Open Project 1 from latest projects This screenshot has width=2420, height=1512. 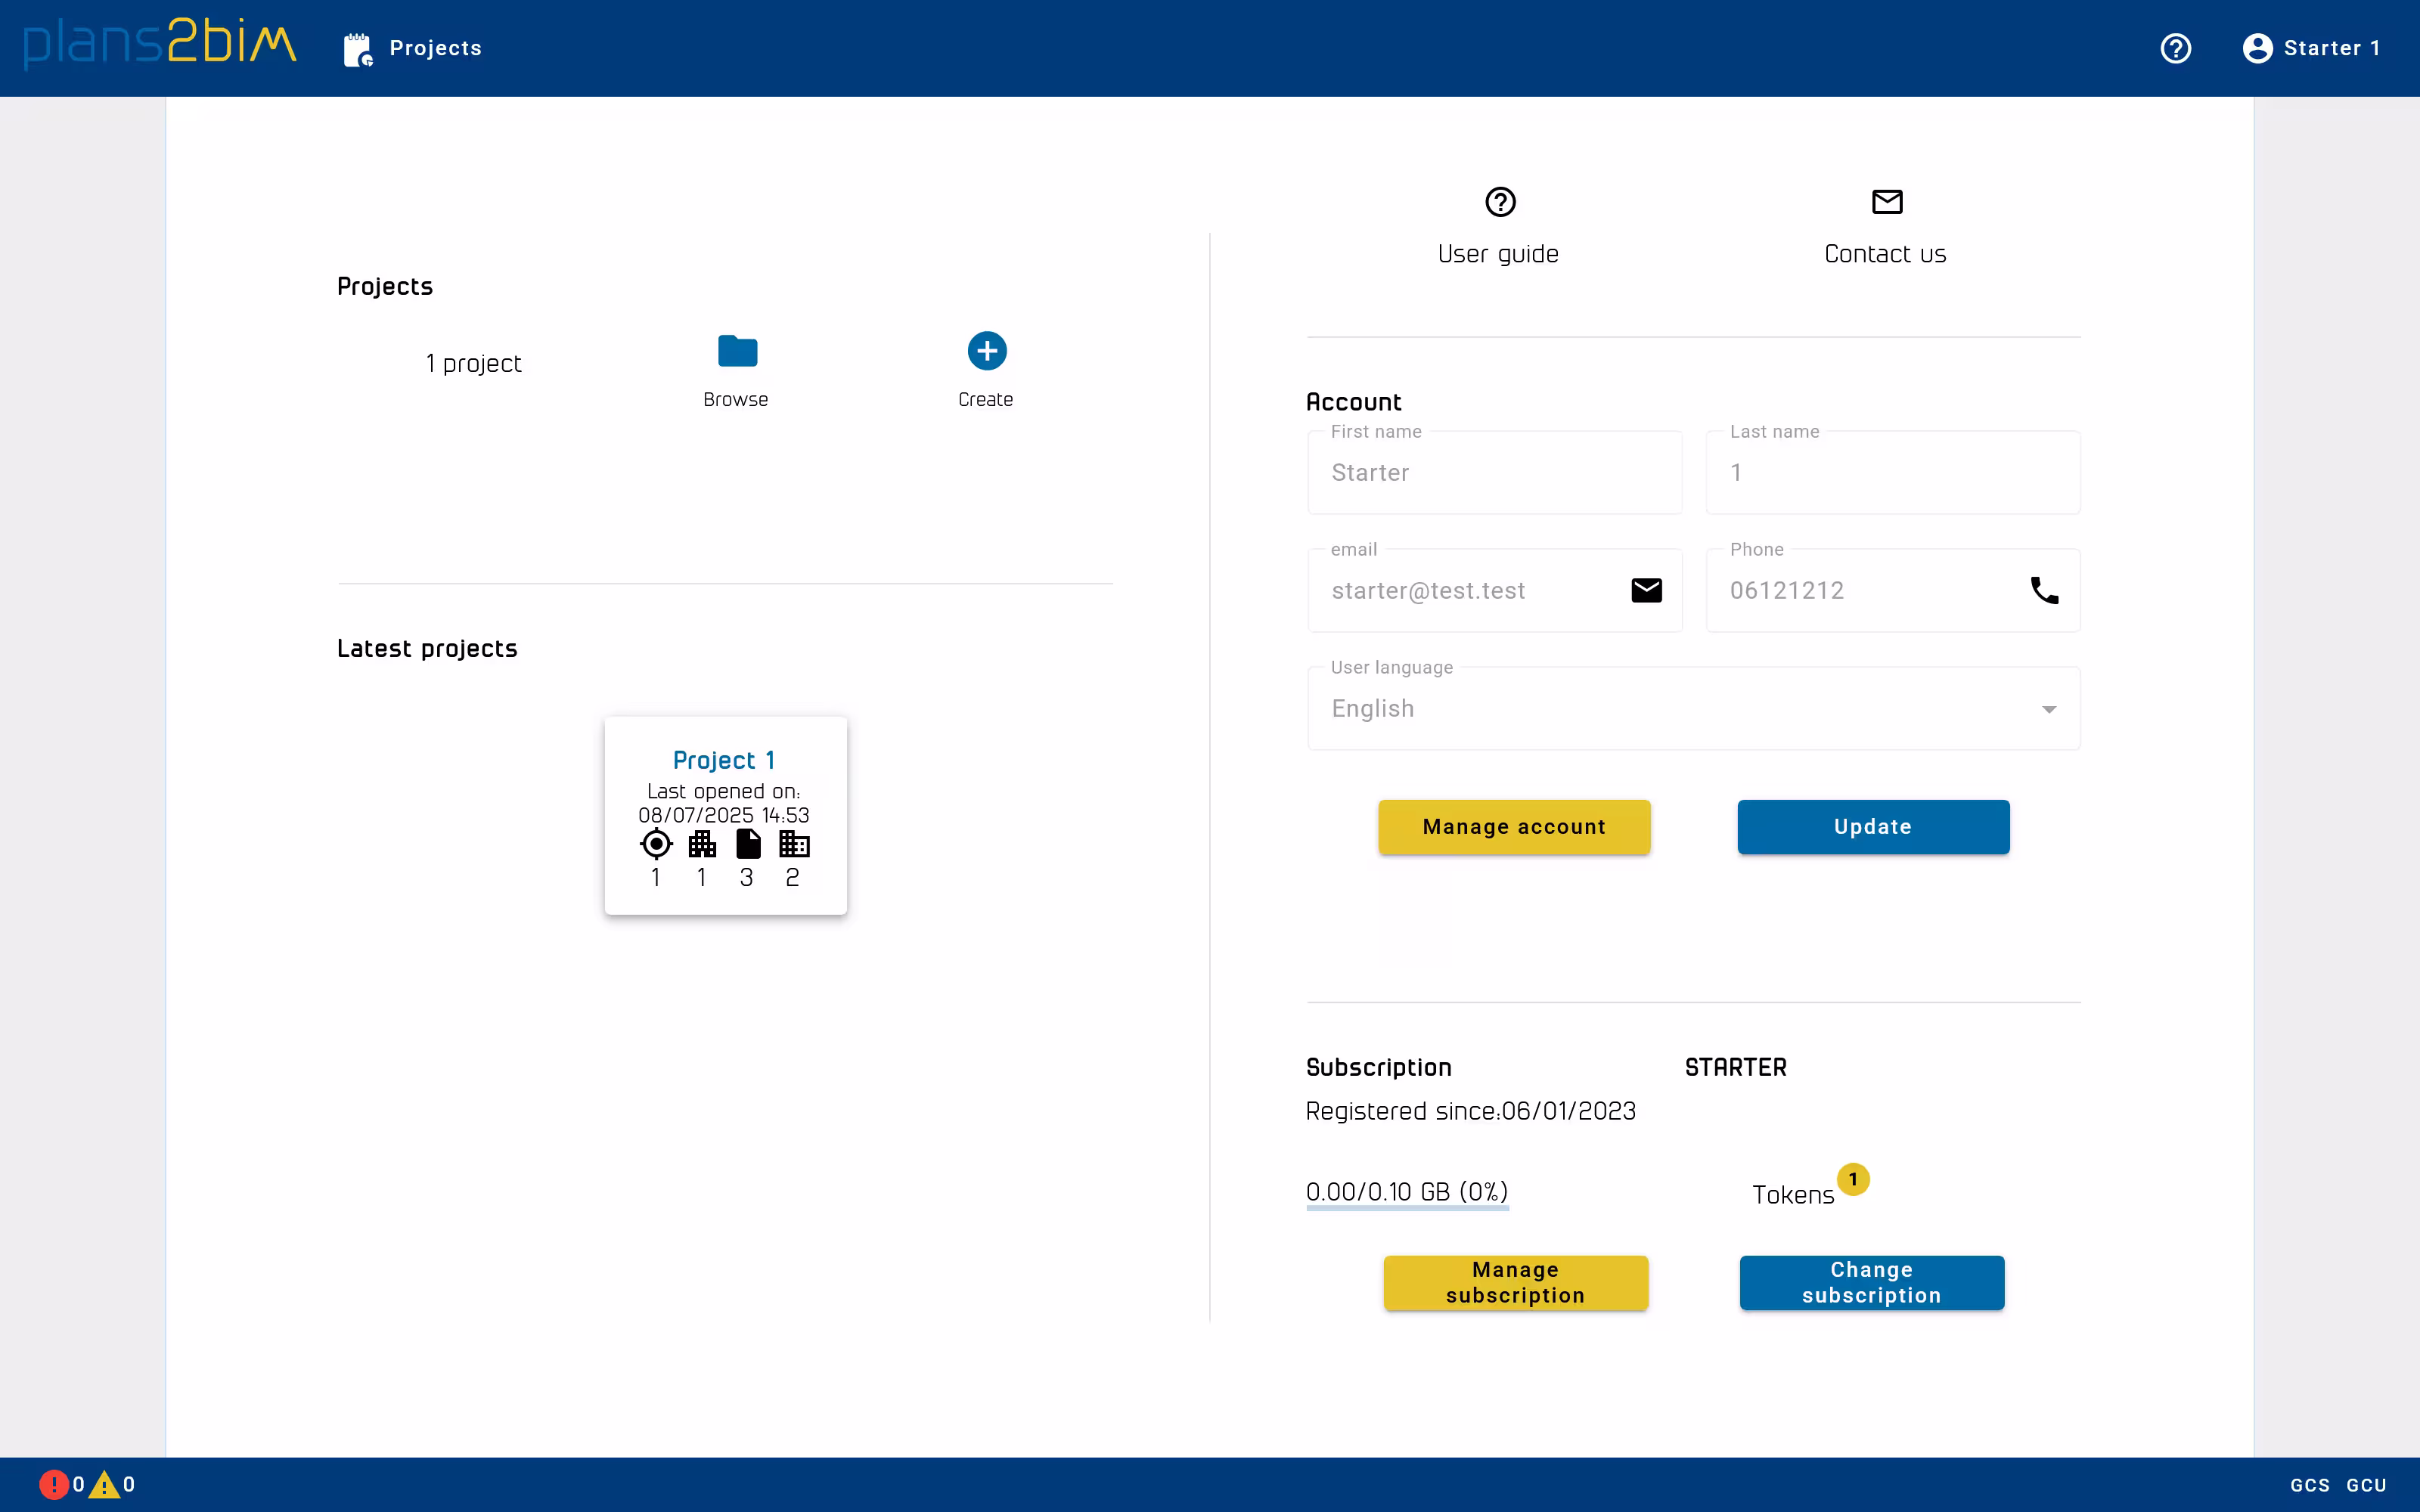(724, 759)
